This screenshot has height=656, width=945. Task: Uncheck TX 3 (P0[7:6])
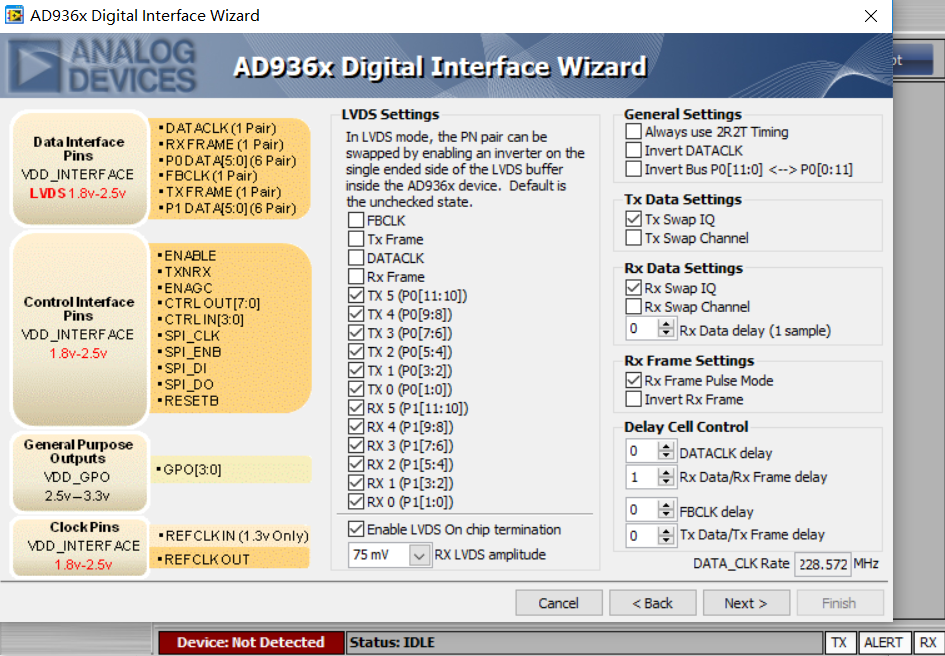[x=356, y=333]
